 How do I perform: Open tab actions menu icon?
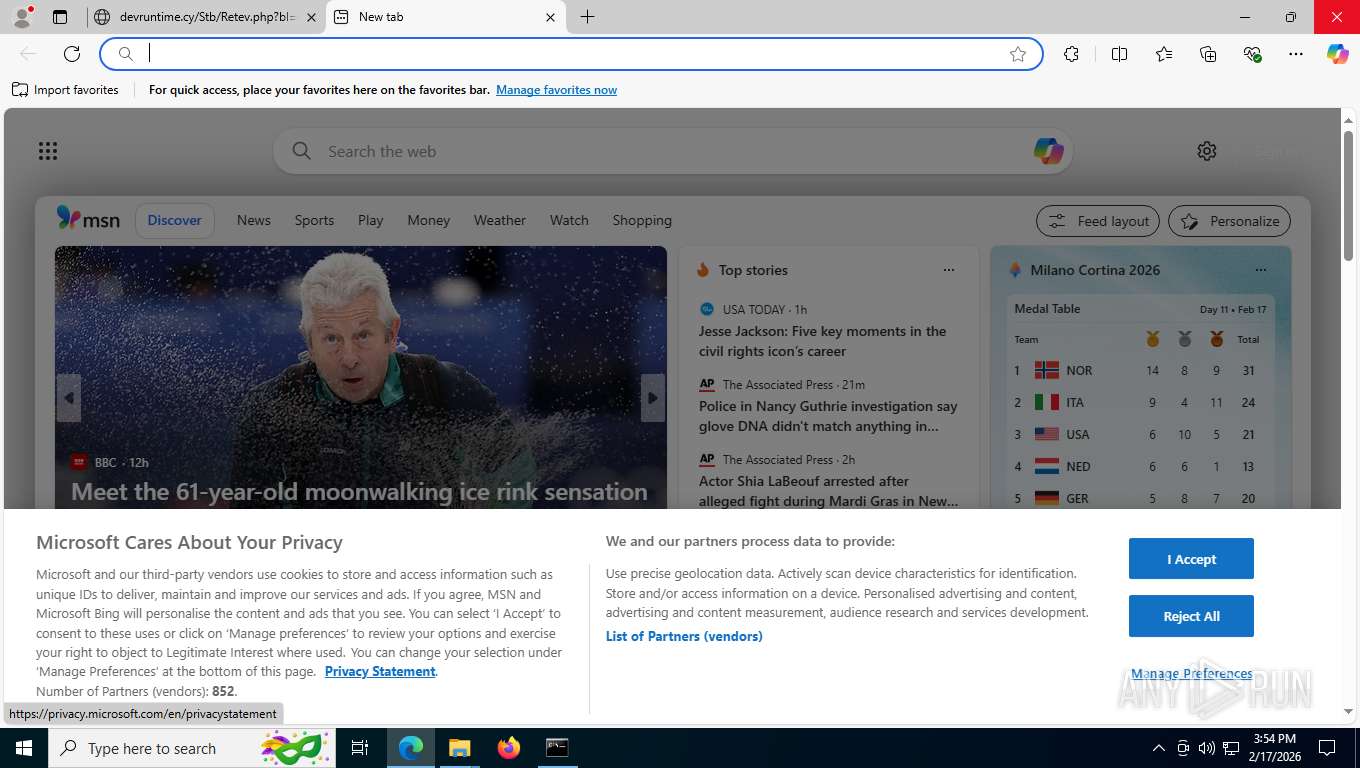coord(60,17)
